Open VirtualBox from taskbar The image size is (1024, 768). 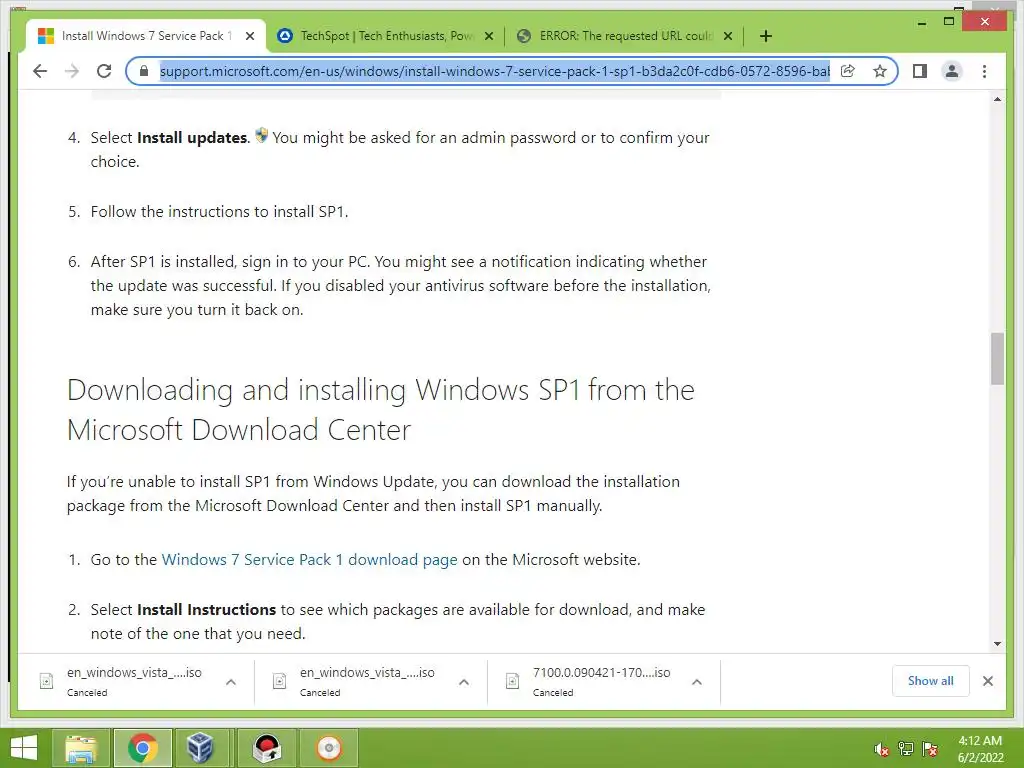tap(200, 748)
